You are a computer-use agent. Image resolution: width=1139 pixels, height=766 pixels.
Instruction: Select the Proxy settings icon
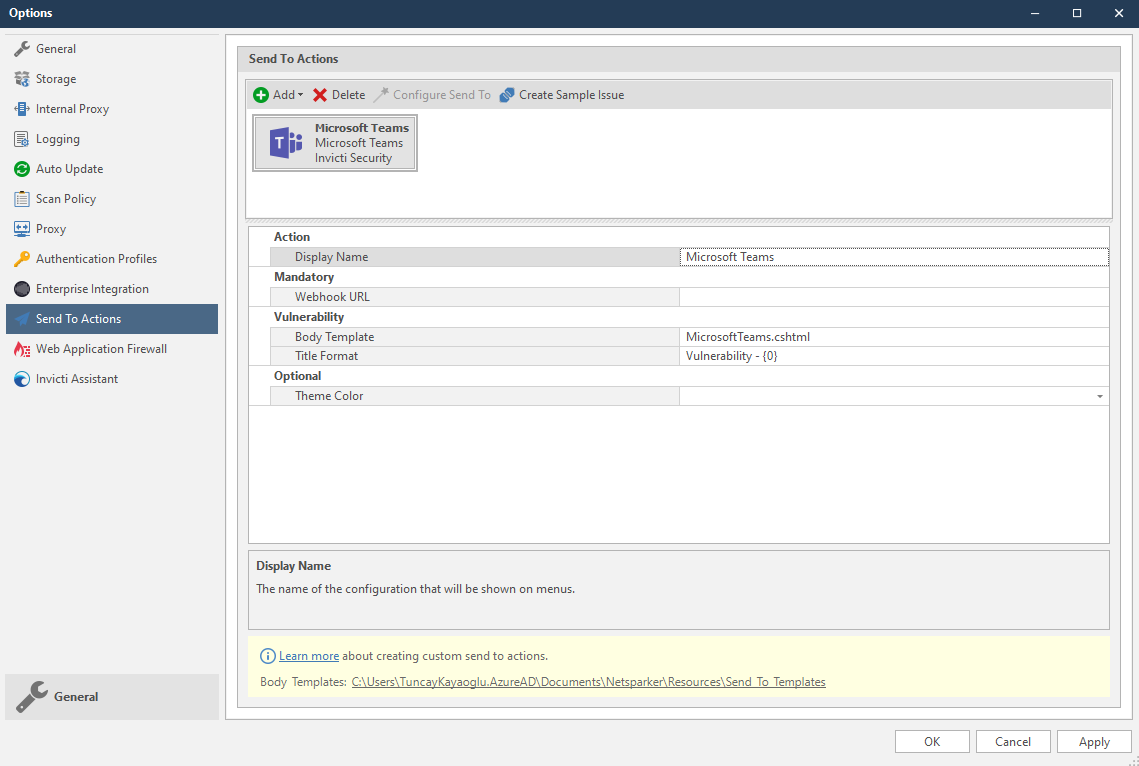pos(21,228)
